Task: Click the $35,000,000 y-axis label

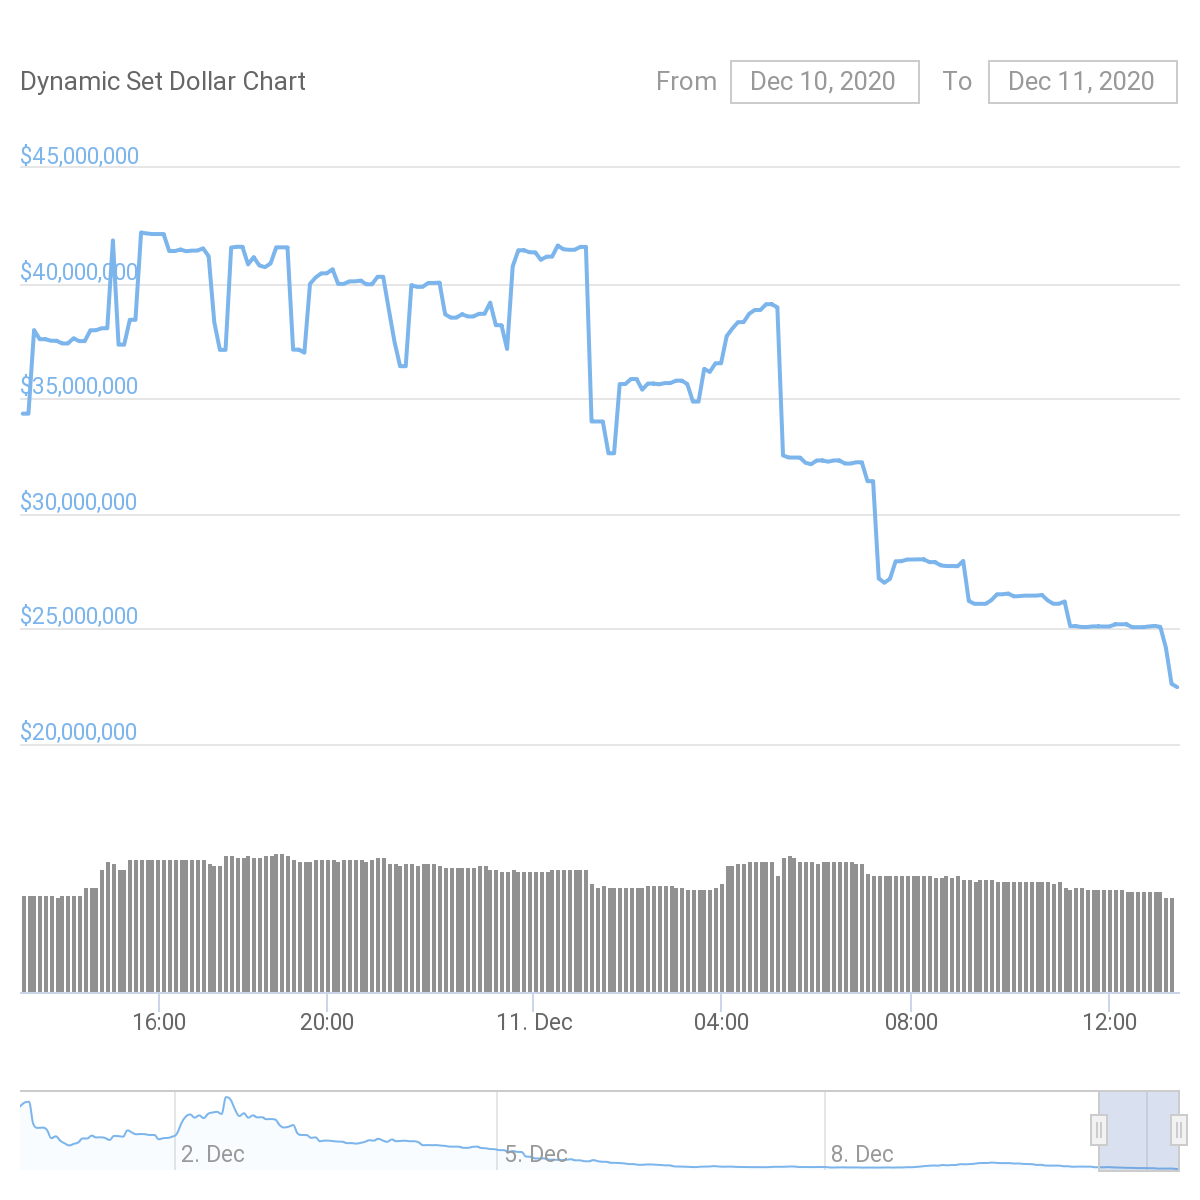Action: (x=80, y=387)
